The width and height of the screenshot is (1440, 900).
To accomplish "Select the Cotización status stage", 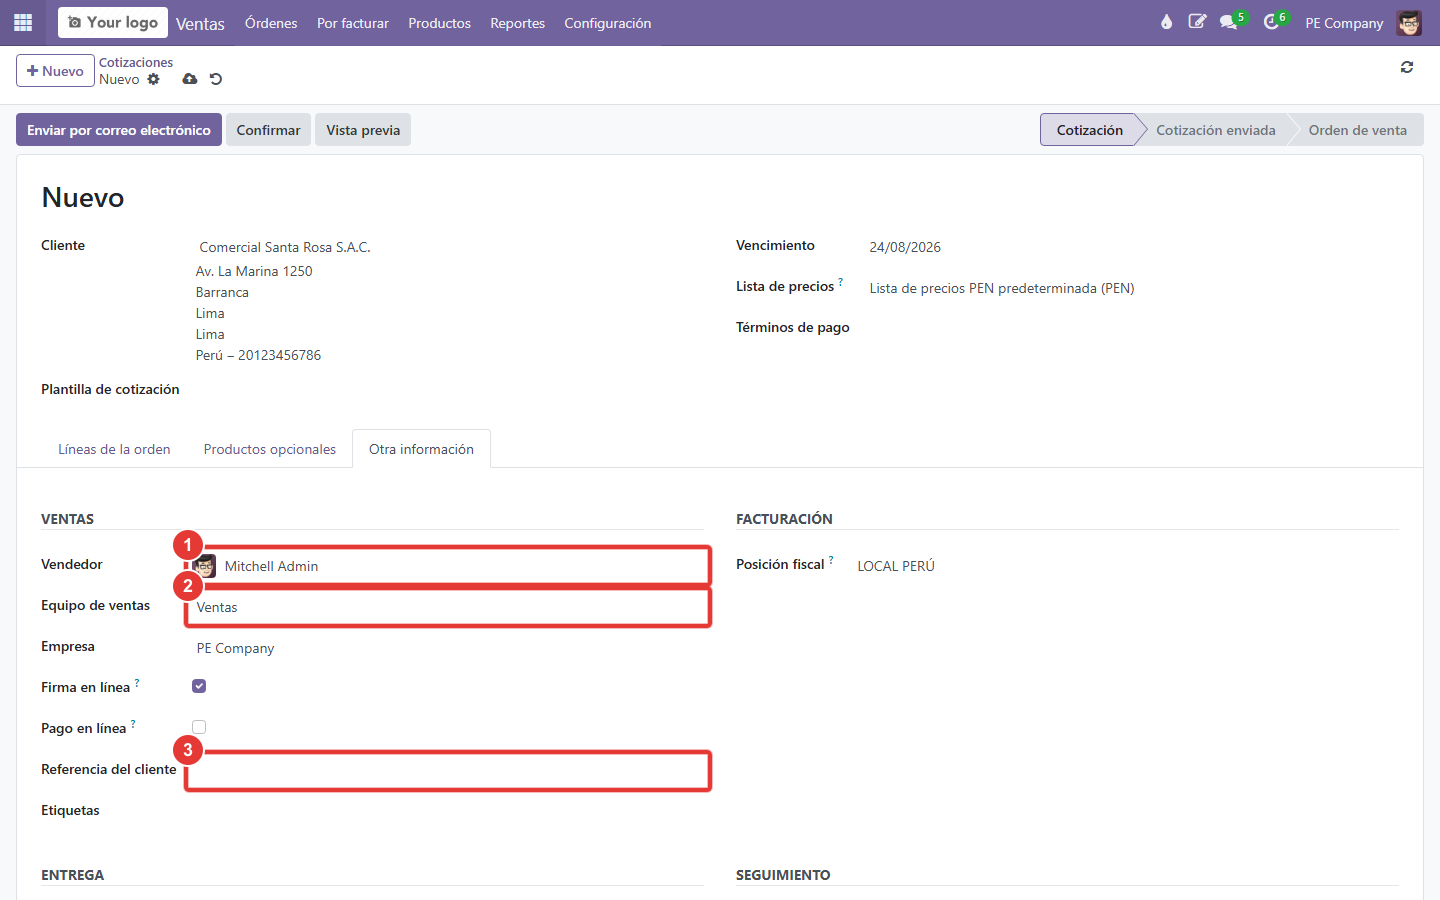I will 1090,130.
